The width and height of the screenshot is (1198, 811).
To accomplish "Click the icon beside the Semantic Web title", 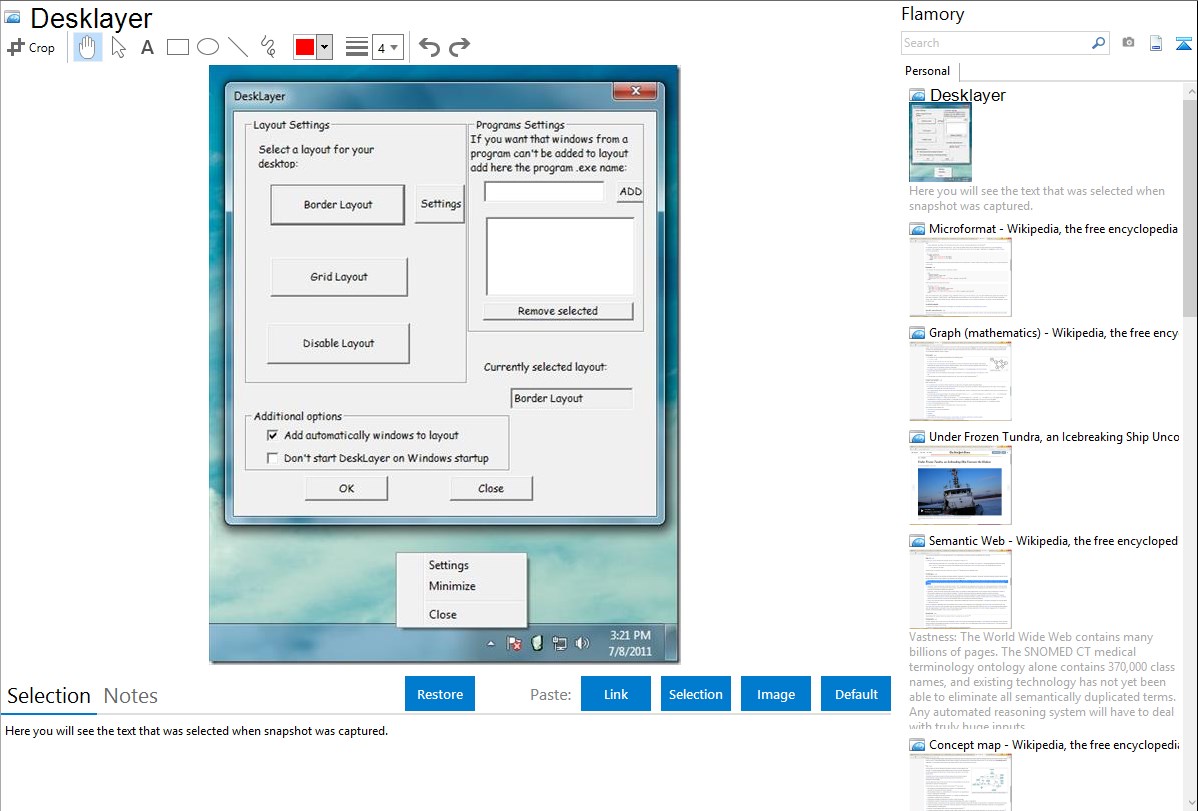I will pos(917,541).
